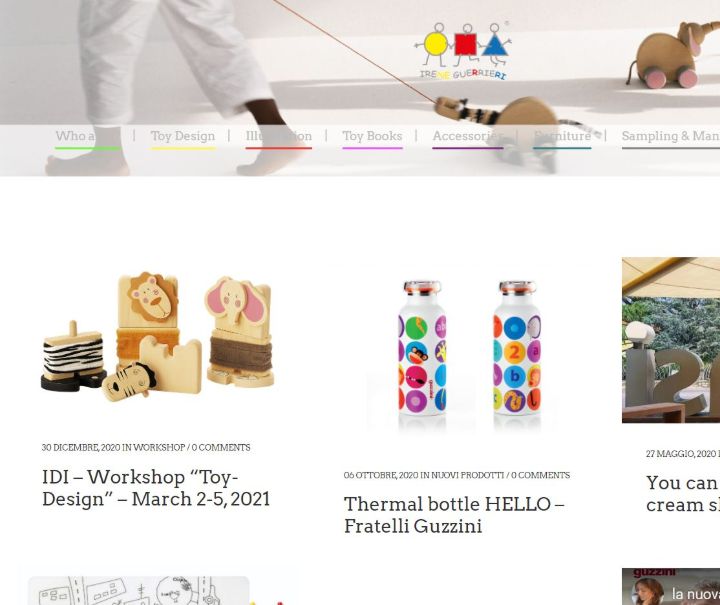Click the NUOVI PRODOTTI category link

coord(467,475)
